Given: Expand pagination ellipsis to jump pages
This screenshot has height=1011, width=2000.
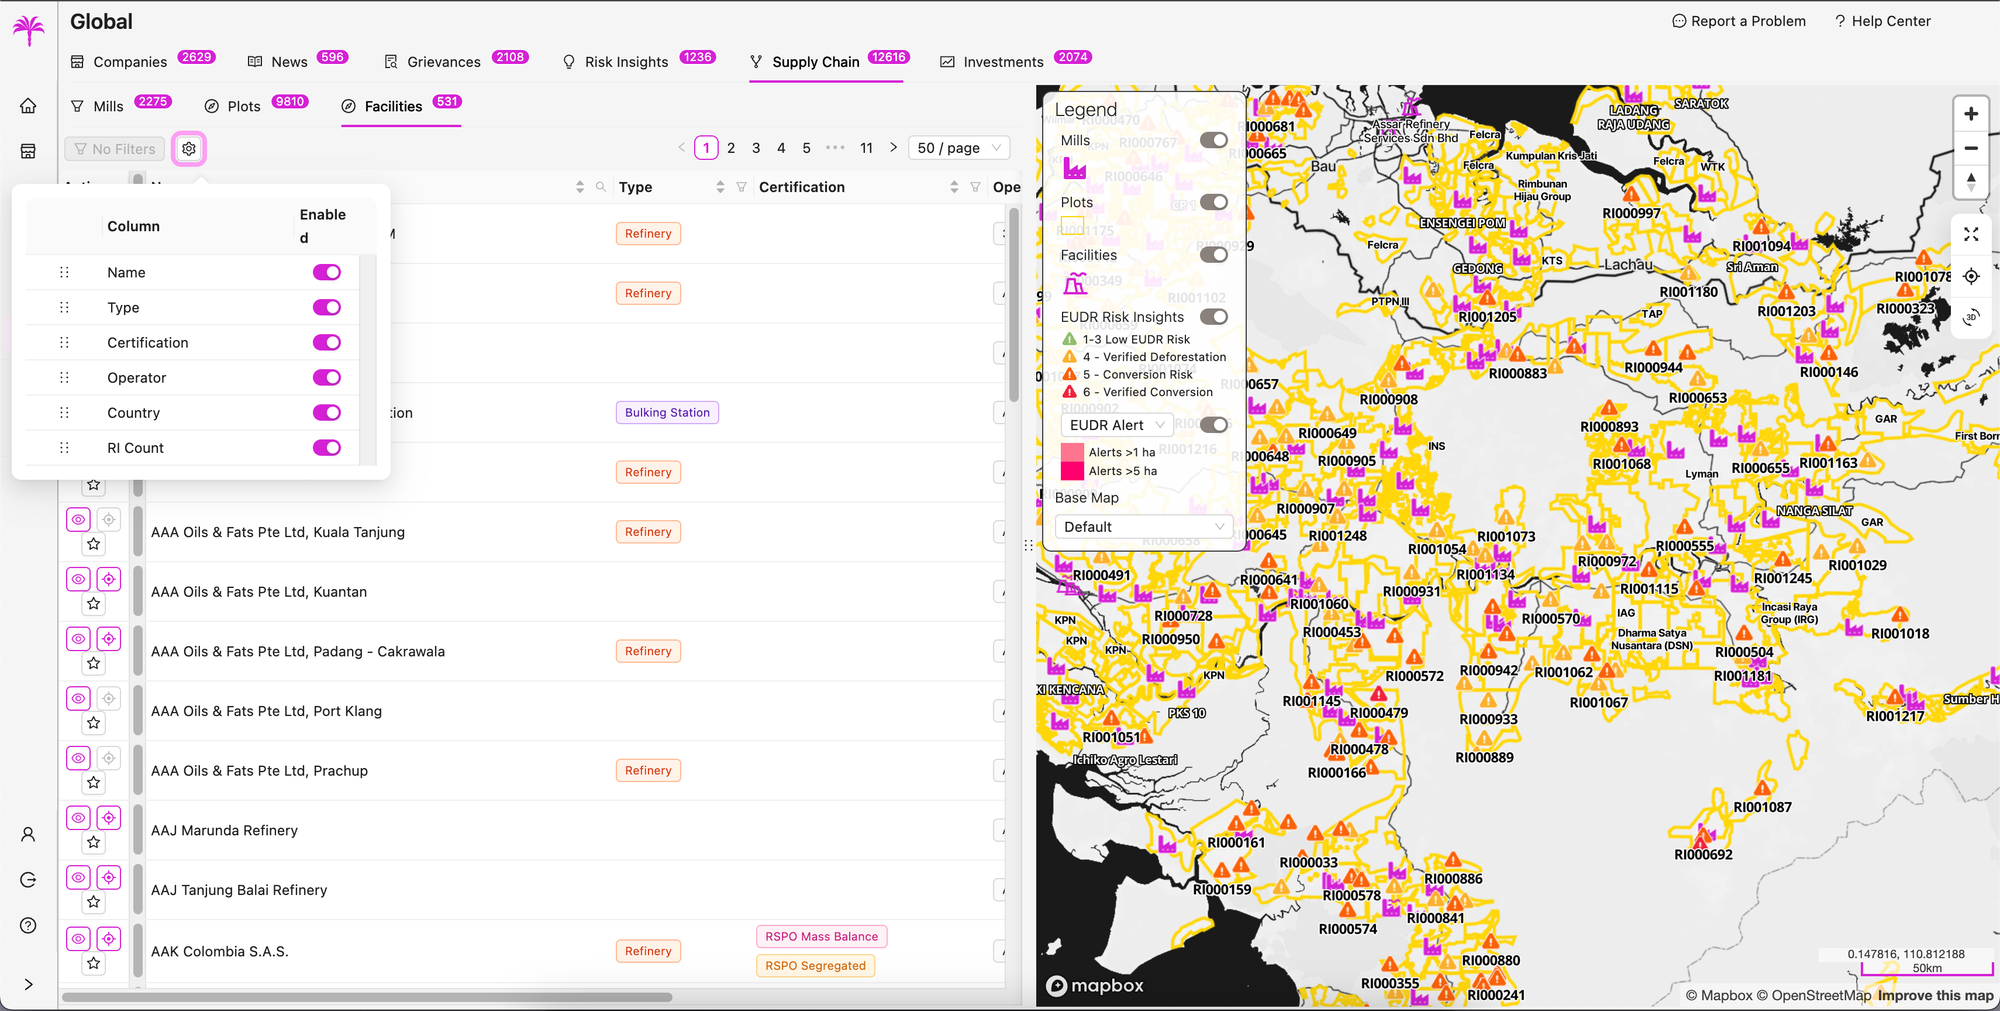Looking at the screenshot, I should (x=835, y=148).
